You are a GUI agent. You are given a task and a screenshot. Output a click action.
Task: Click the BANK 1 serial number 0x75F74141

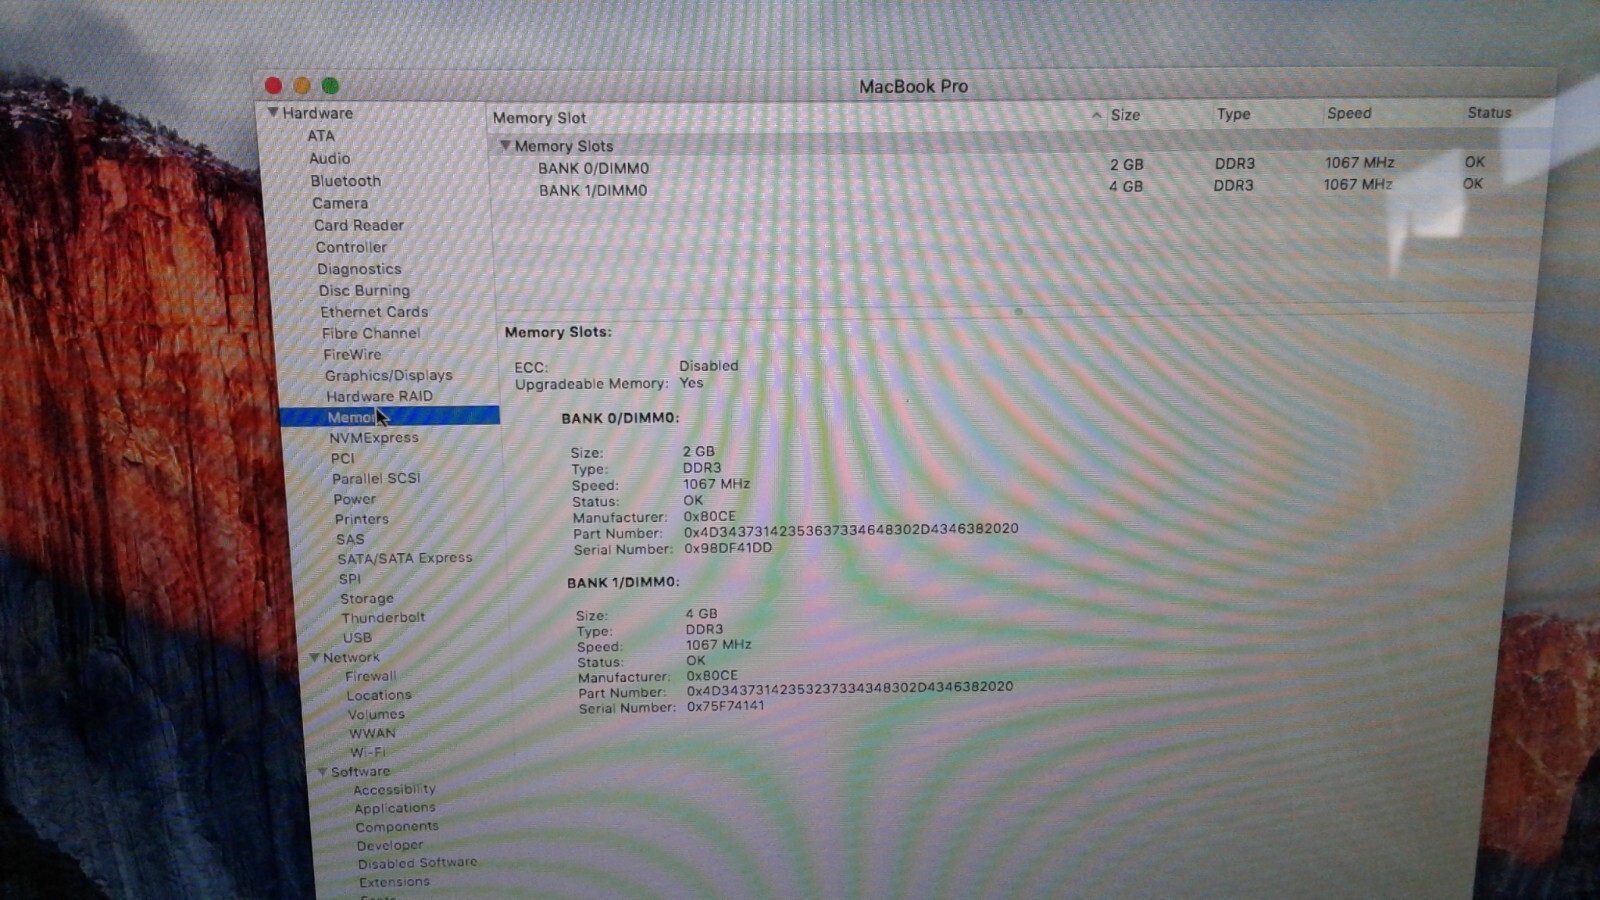[x=725, y=706]
